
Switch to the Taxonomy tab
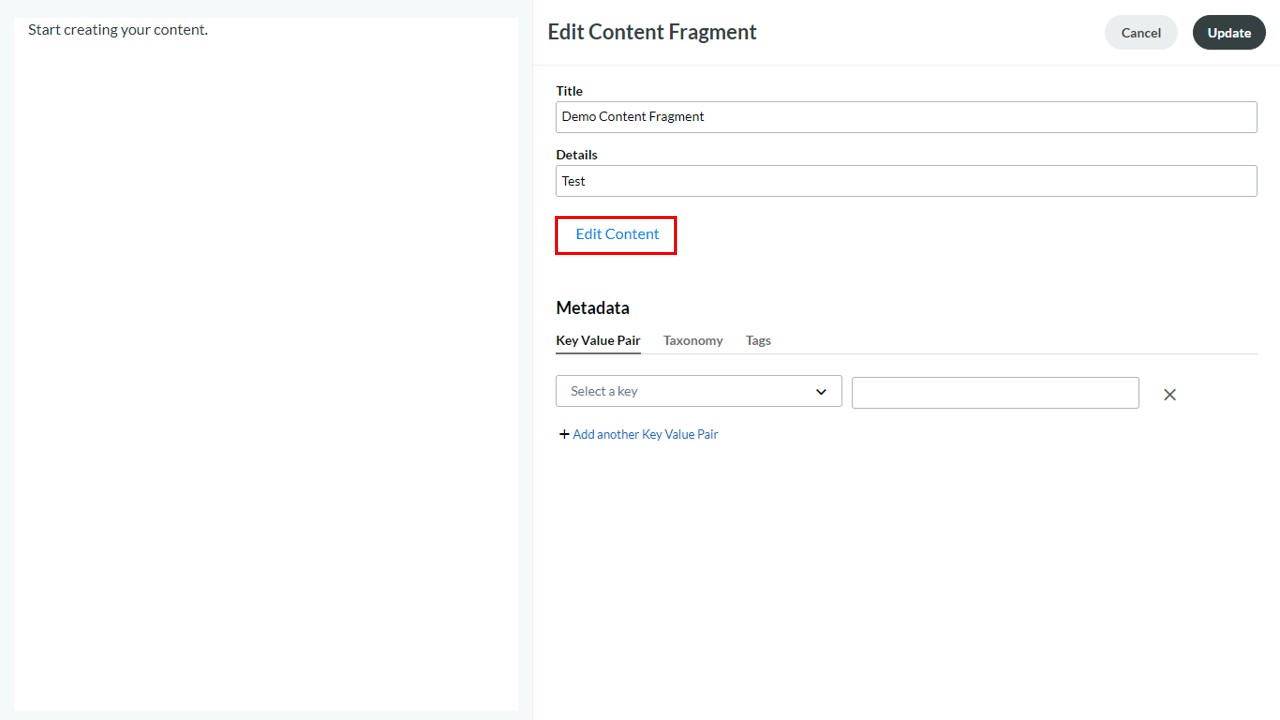pyautogui.click(x=693, y=341)
